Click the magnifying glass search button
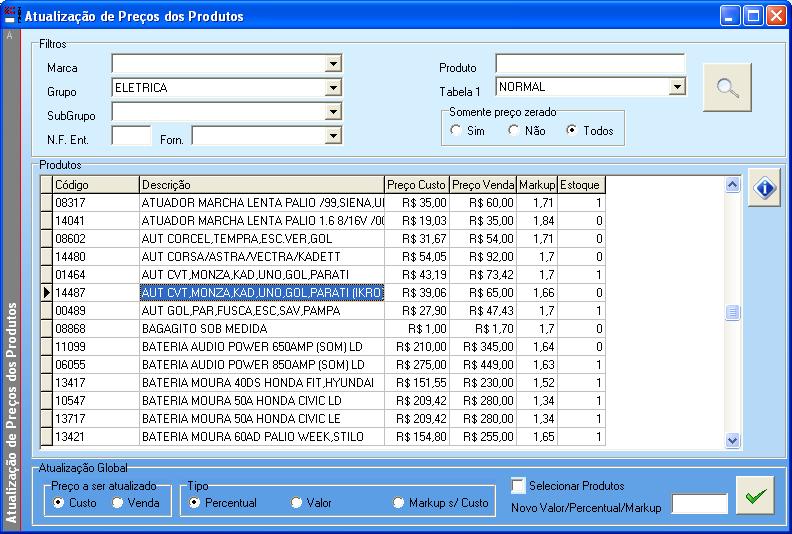 pyautogui.click(x=727, y=88)
